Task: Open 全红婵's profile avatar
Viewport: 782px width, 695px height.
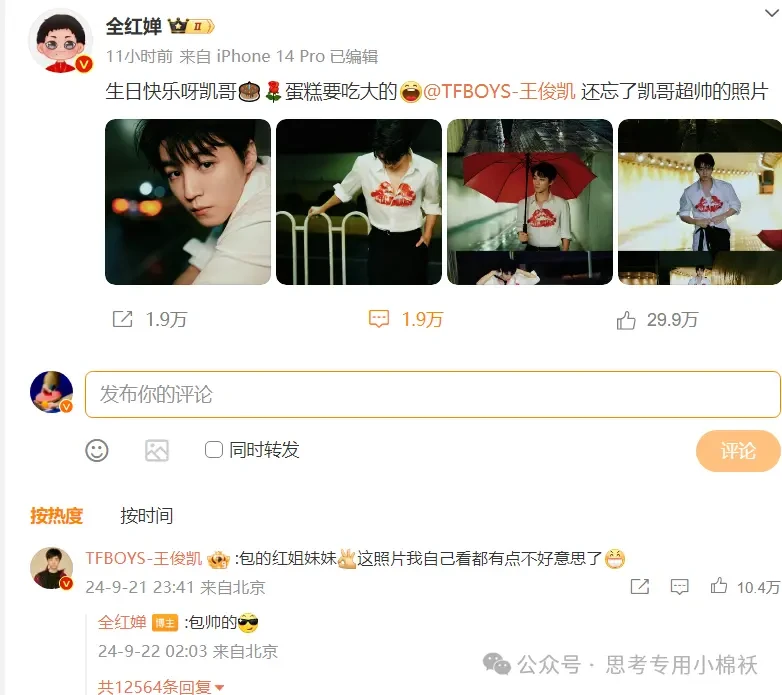Action: click(60, 41)
